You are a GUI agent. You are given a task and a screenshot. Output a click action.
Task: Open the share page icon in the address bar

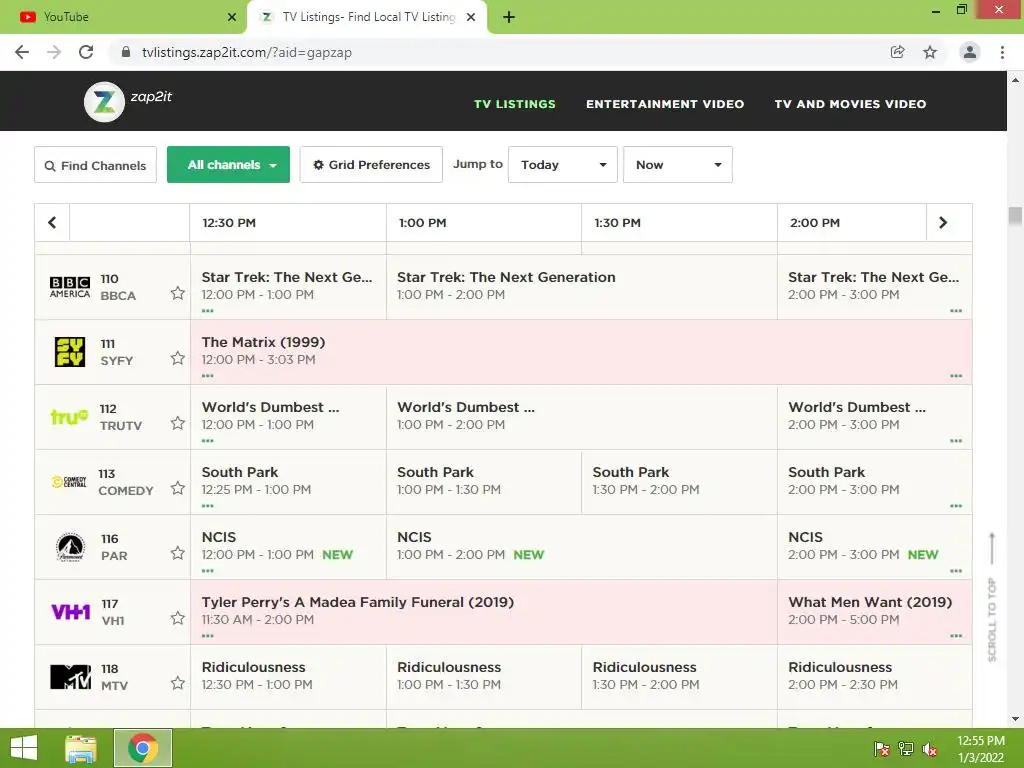[x=898, y=52]
